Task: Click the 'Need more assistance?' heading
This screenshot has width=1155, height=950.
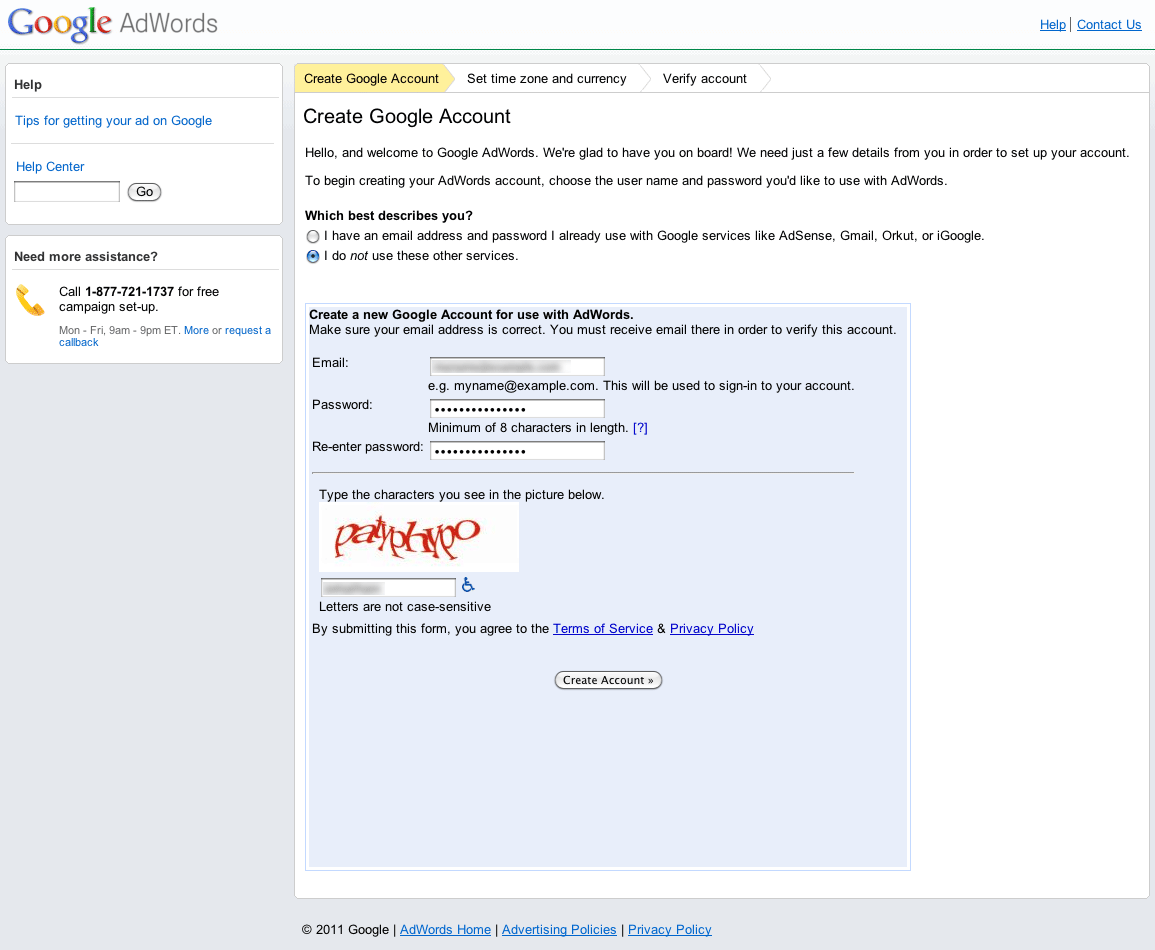Action: (x=86, y=257)
